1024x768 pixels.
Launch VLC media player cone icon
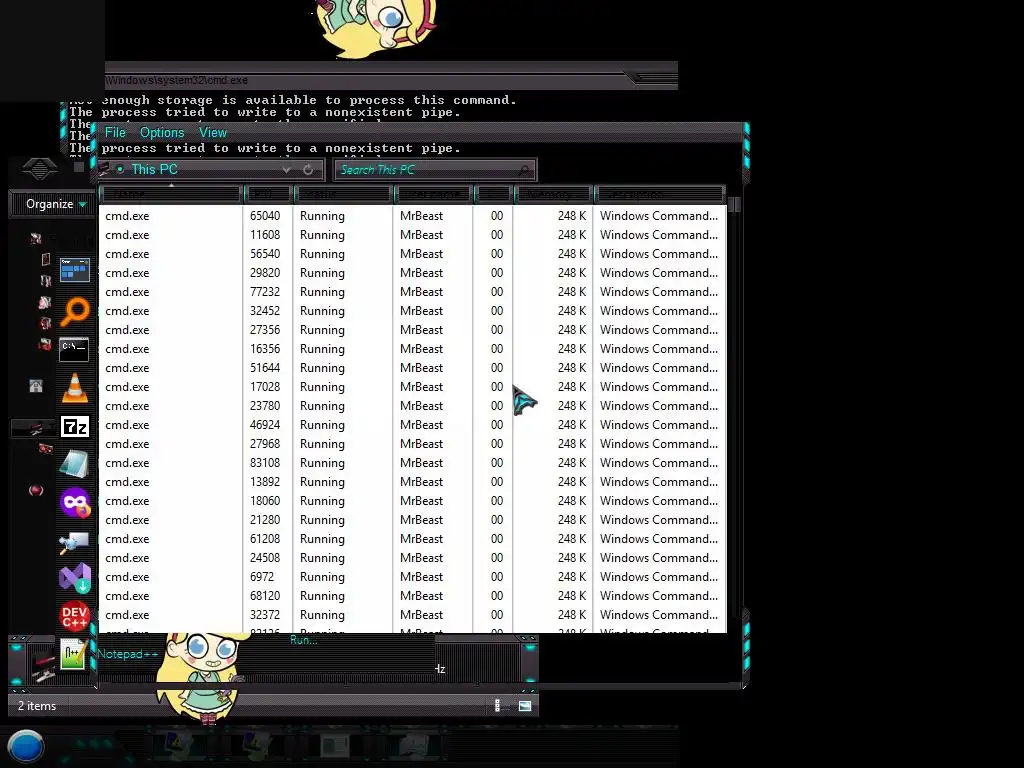tap(74, 387)
